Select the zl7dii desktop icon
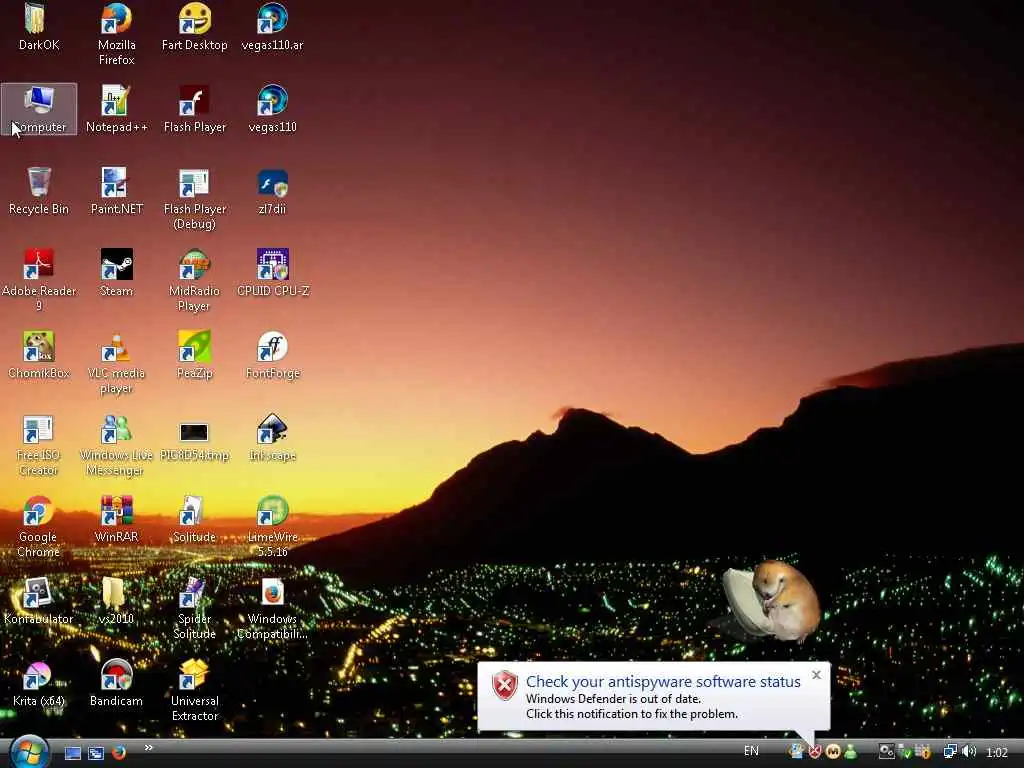This screenshot has height=768, width=1024. coord(272,191)
